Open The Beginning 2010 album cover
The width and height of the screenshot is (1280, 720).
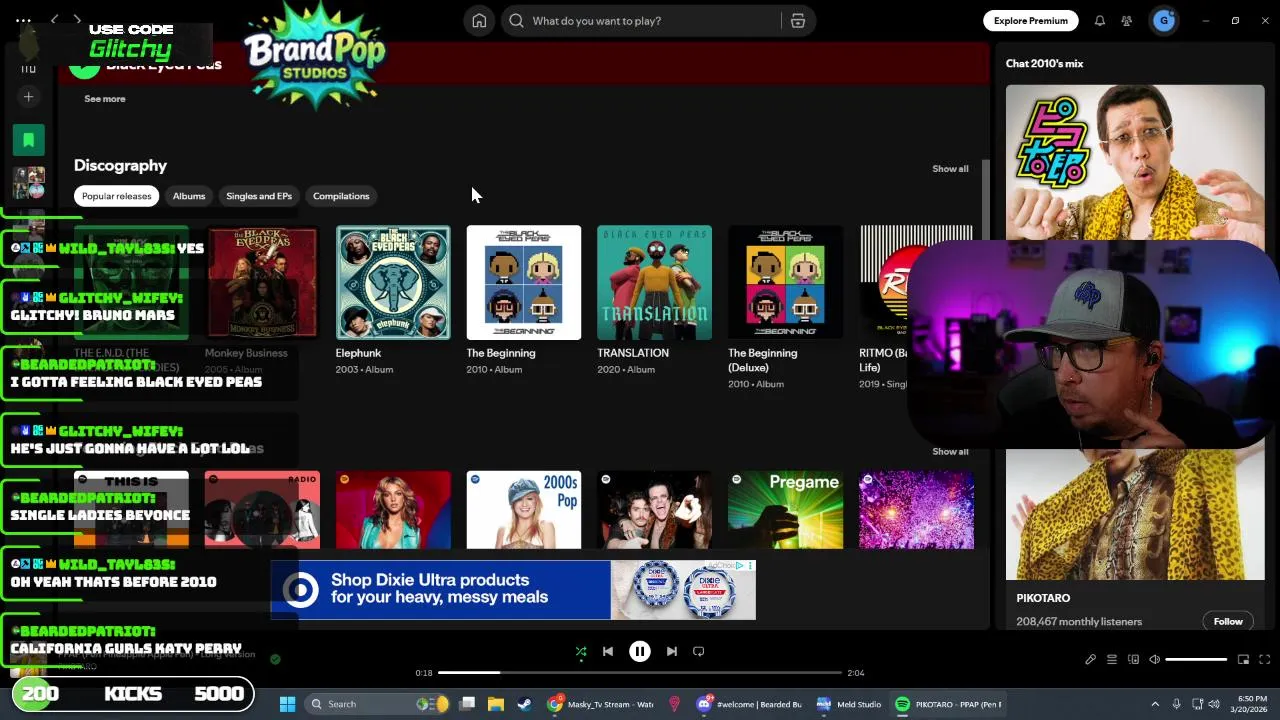point(524,283)
